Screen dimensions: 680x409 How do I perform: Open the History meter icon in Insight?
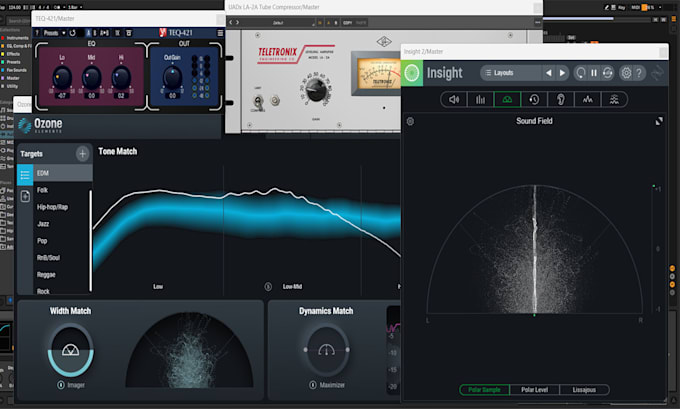(534, 99)
